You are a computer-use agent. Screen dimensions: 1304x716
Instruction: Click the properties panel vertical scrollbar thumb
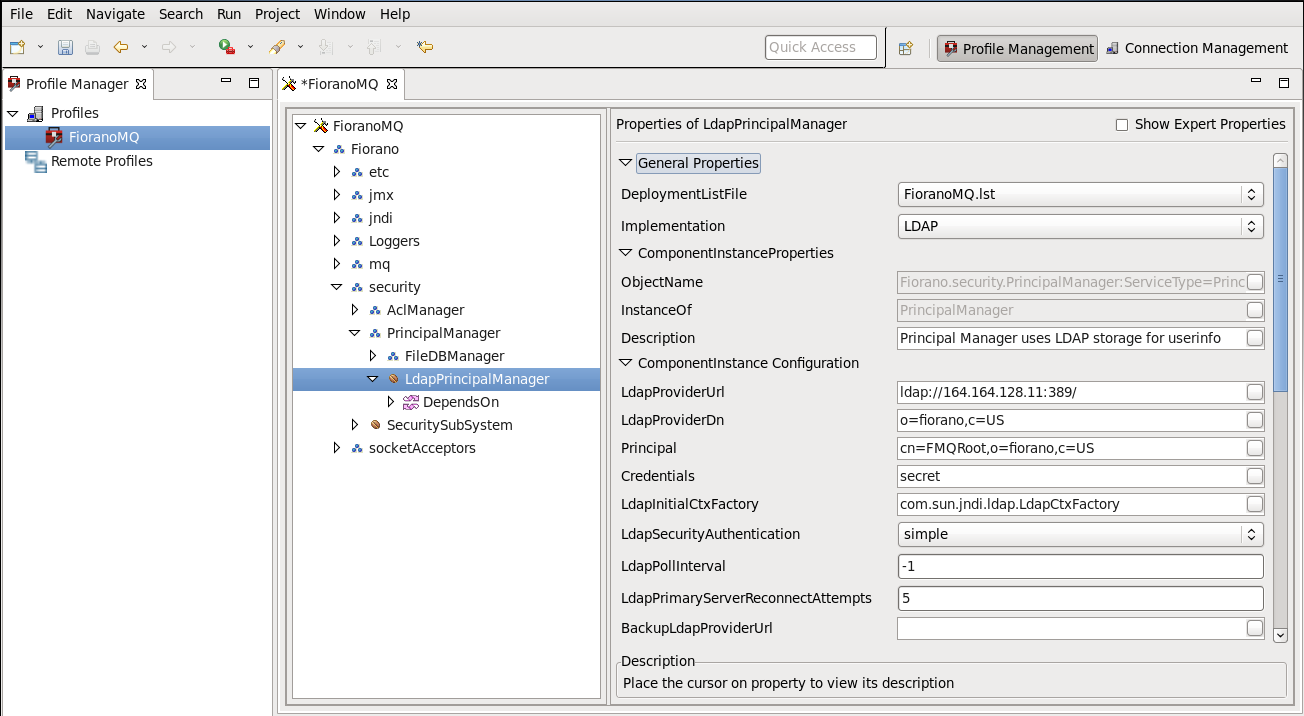[1280, 280]
